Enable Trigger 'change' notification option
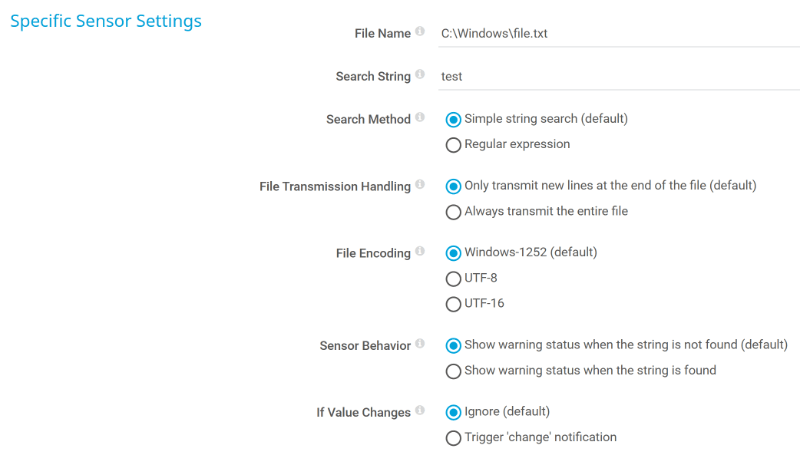Screen dimensions: 800x465 point(454,437)
